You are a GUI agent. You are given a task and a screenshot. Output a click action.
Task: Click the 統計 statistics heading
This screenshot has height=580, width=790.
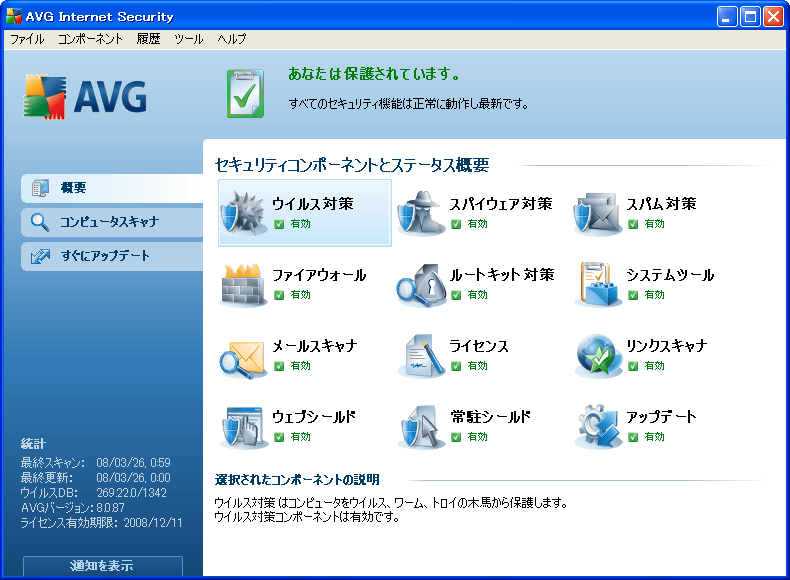pyautogui.click(x=33, y=444)
